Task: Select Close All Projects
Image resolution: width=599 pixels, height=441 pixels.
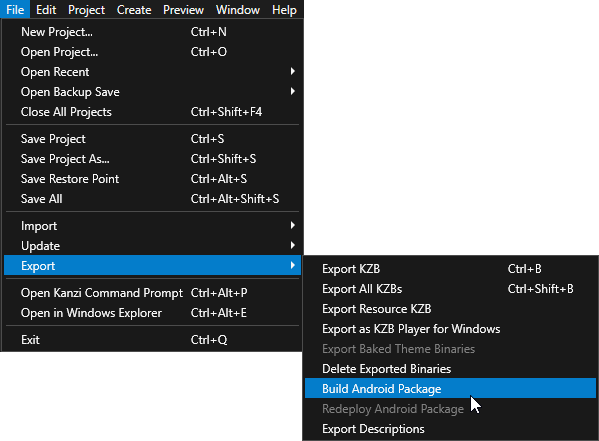Action: click(x=152, y=112)
